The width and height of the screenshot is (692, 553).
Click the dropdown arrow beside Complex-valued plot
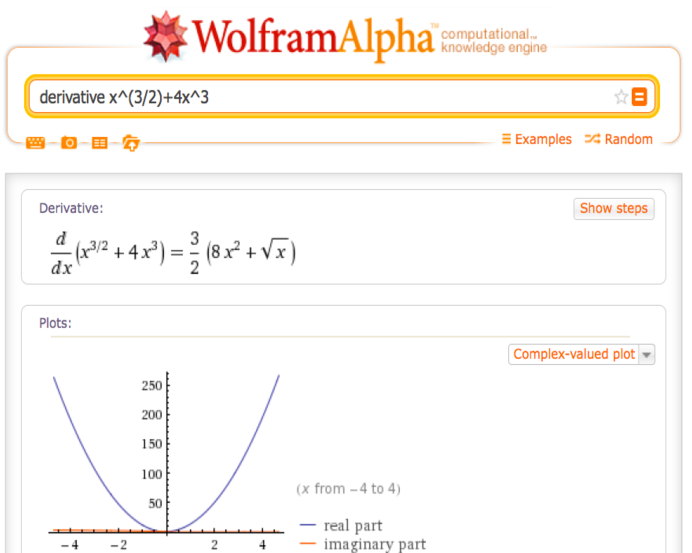pos(647,355)
